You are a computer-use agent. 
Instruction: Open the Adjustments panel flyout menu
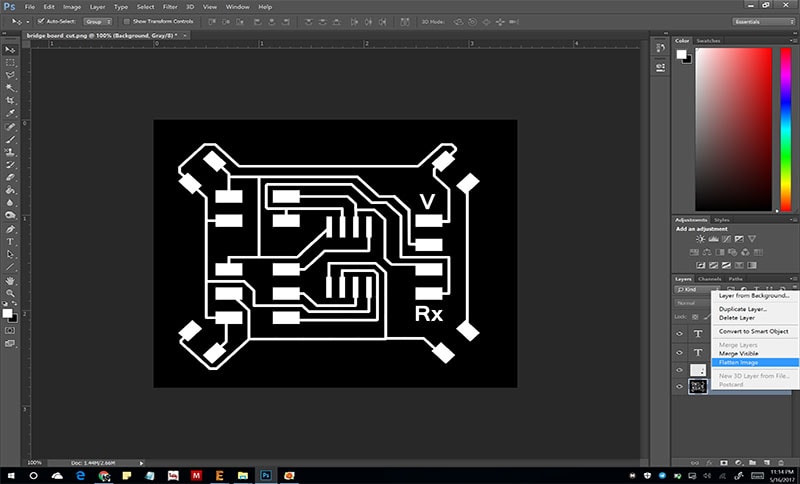(x=793, y=220)
